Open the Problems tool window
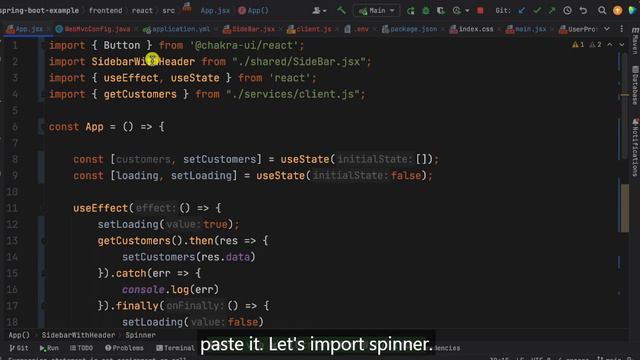Screen dimensions: 640x360 coord(124,348)
